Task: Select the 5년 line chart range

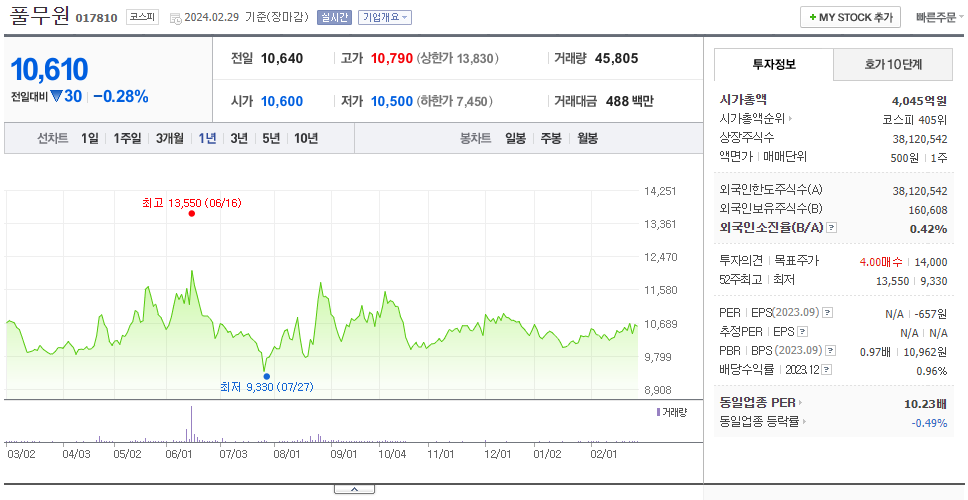Action: (x=271, y=138)
